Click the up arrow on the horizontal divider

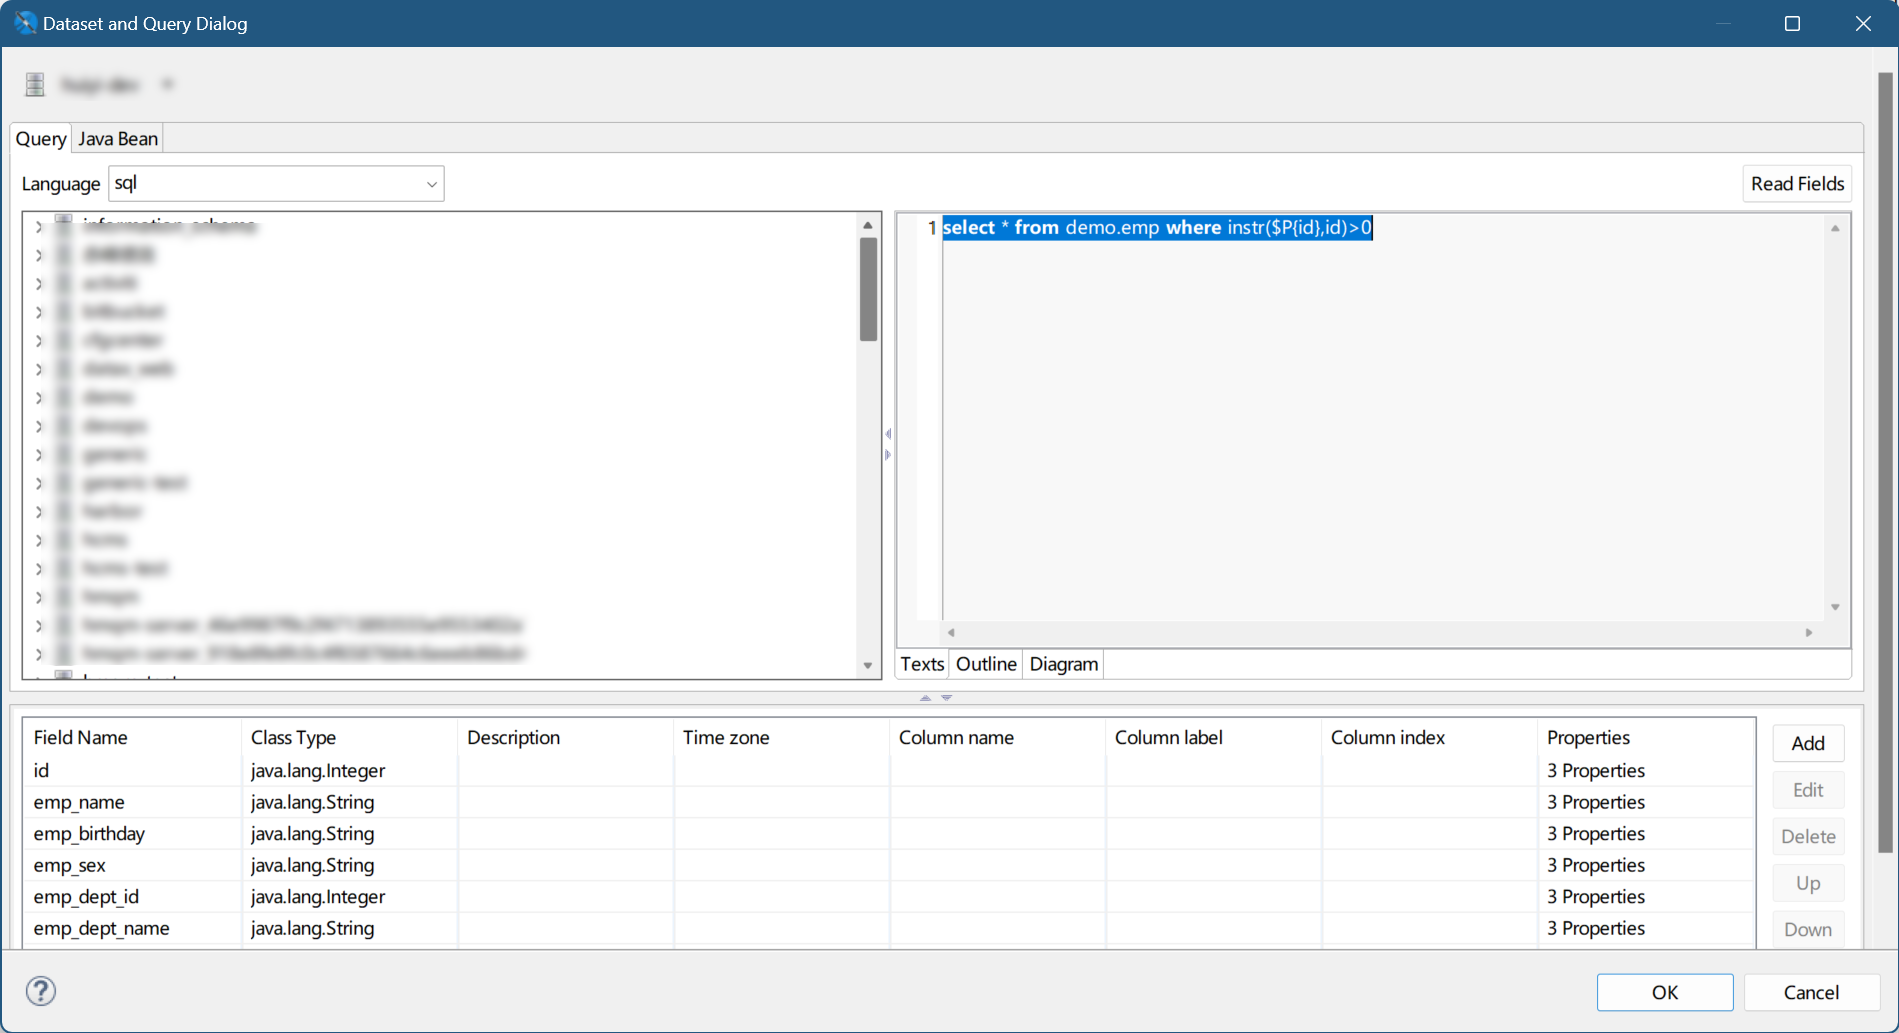click(925, 698)
